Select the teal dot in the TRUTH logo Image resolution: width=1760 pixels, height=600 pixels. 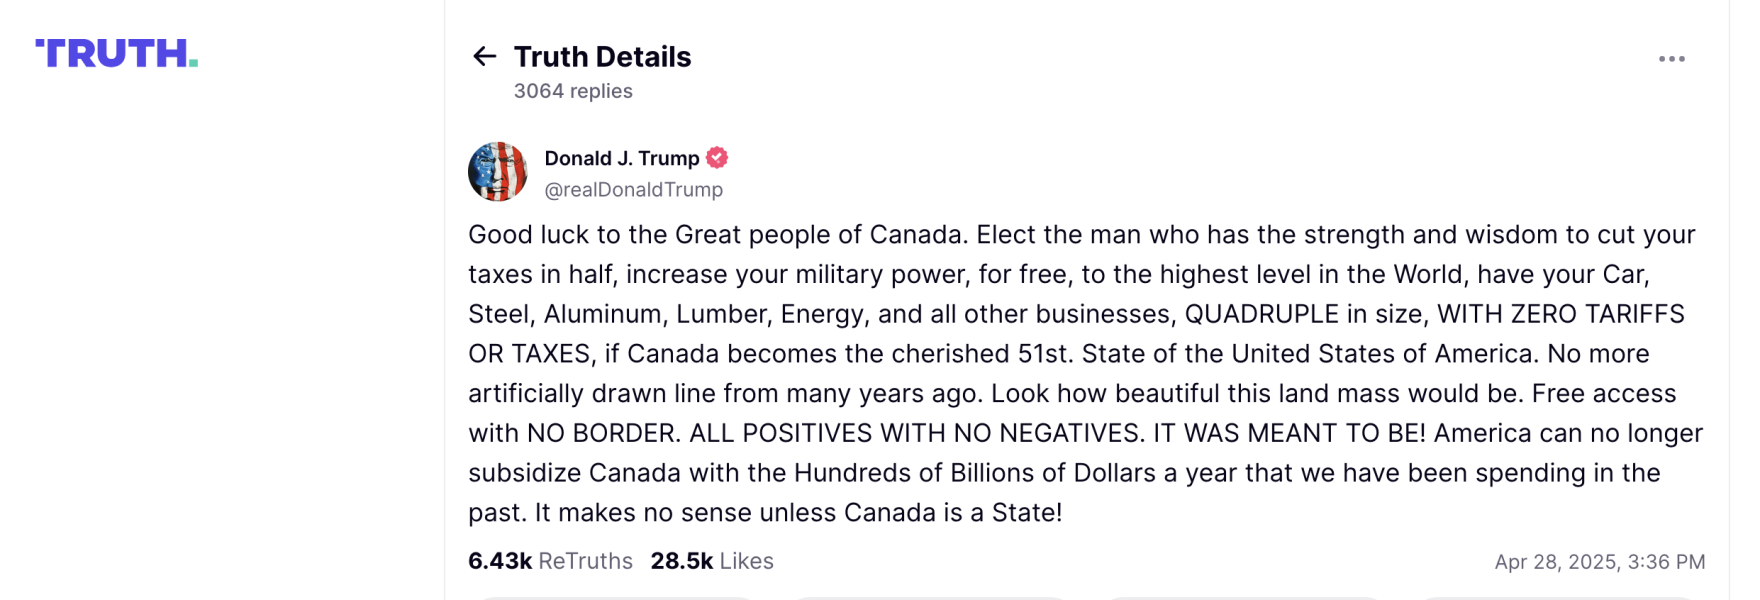[193, 62]
